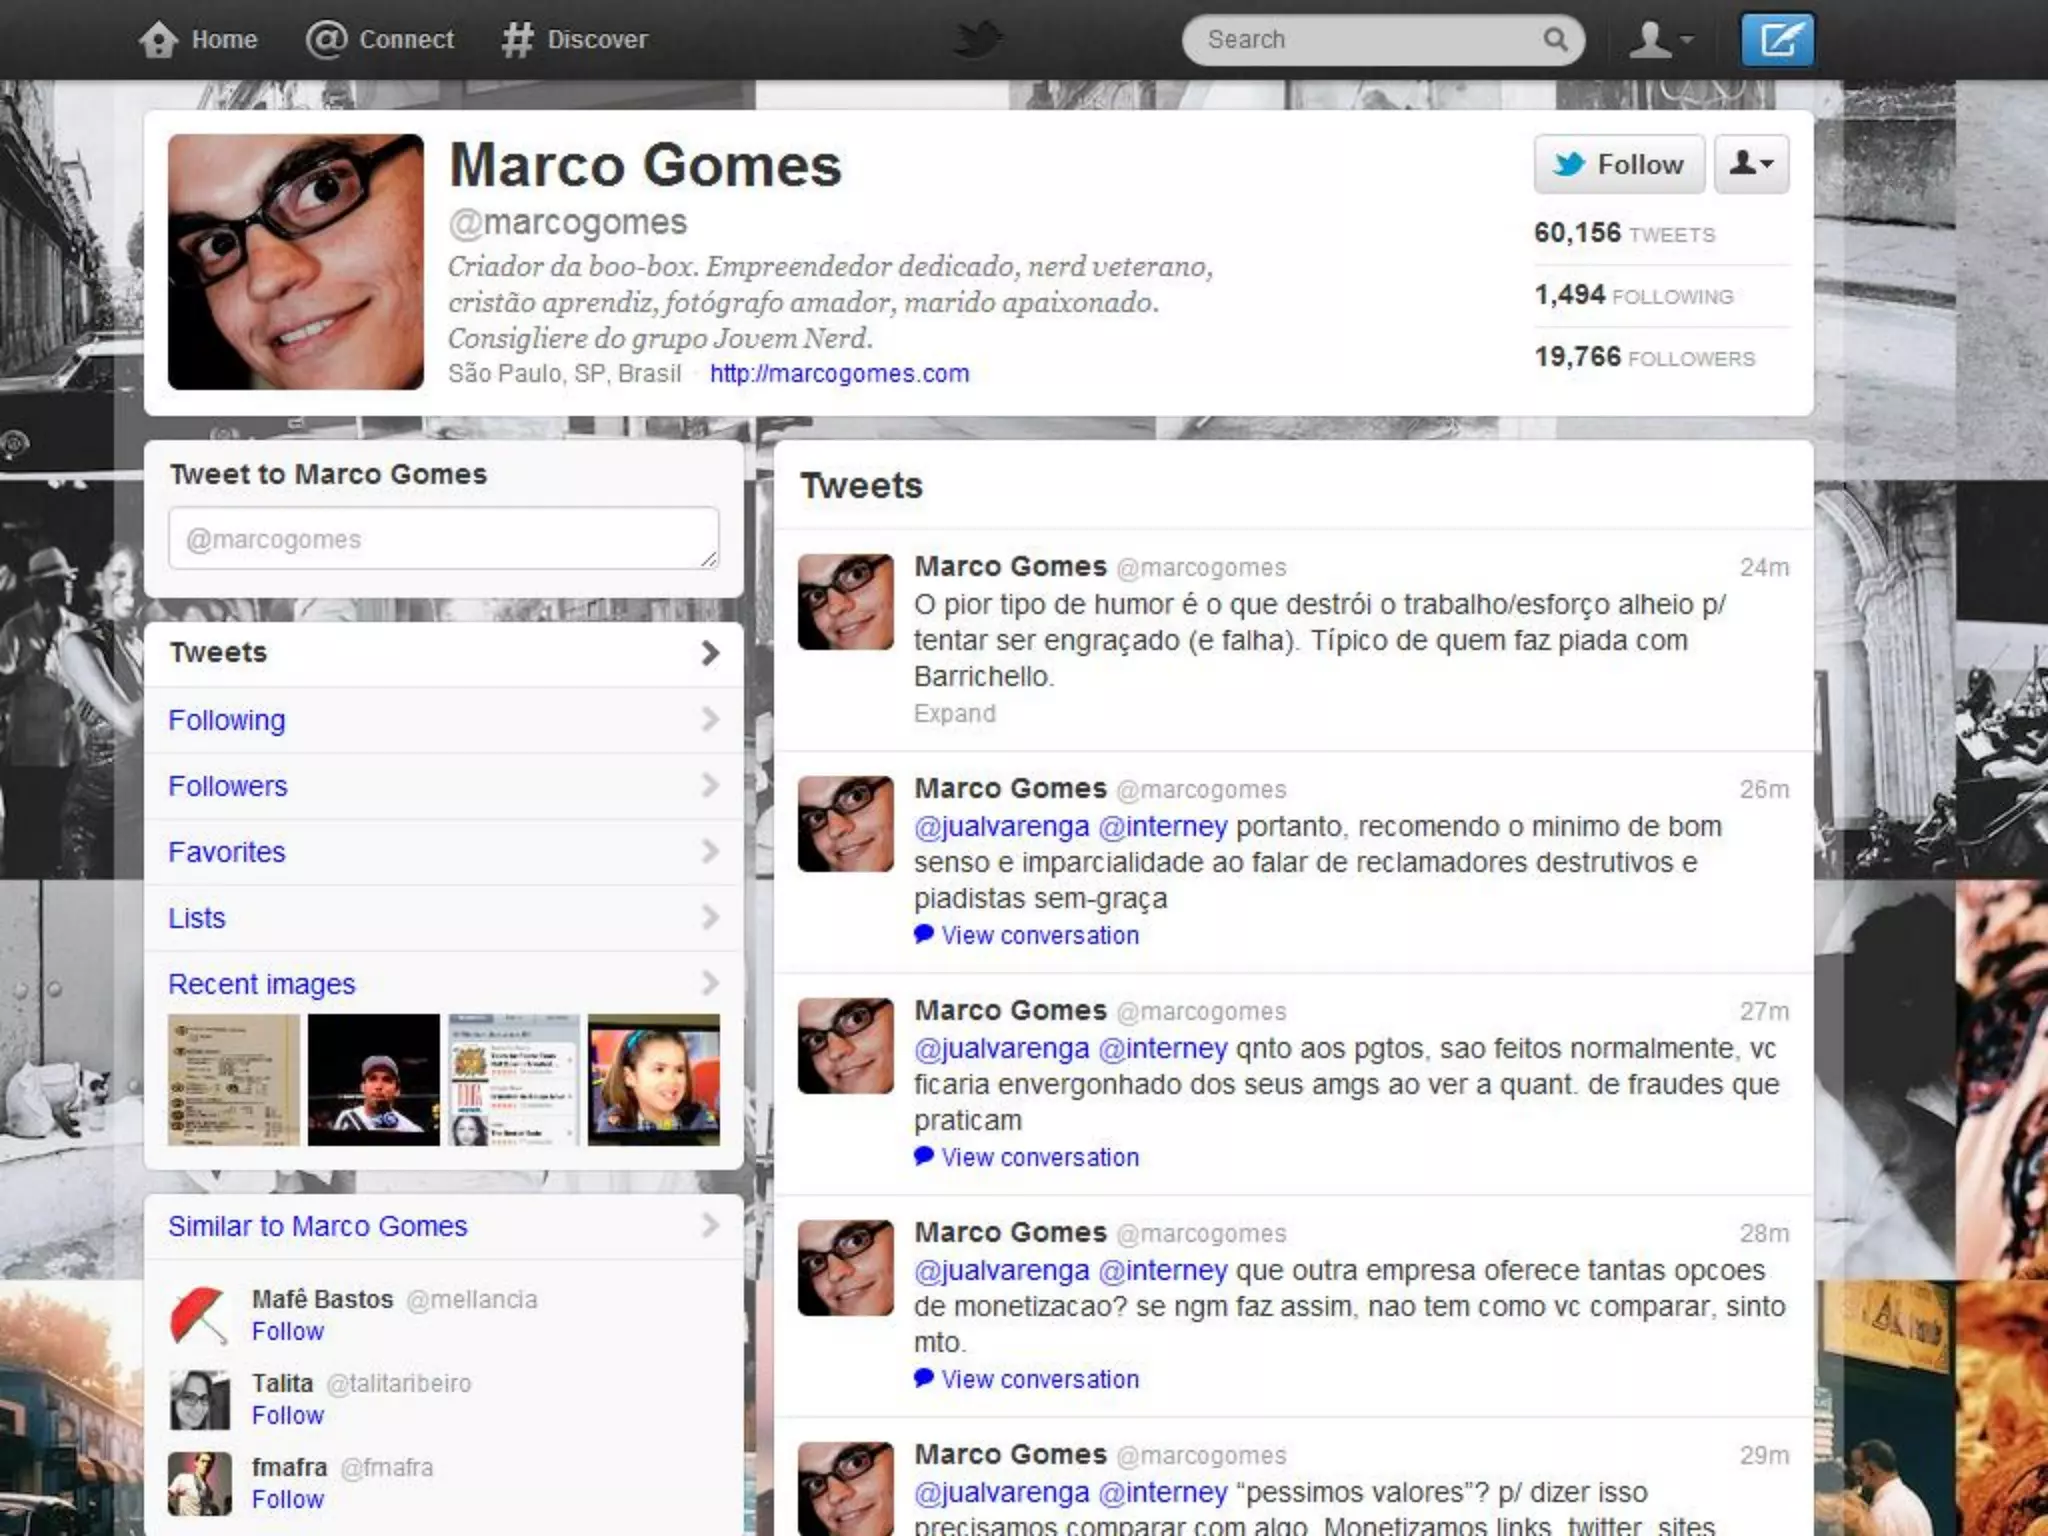Click the red umbrella avatar of Mafê Bastos
The image size is (2048, 1536).
click(x=200, y=1314)
